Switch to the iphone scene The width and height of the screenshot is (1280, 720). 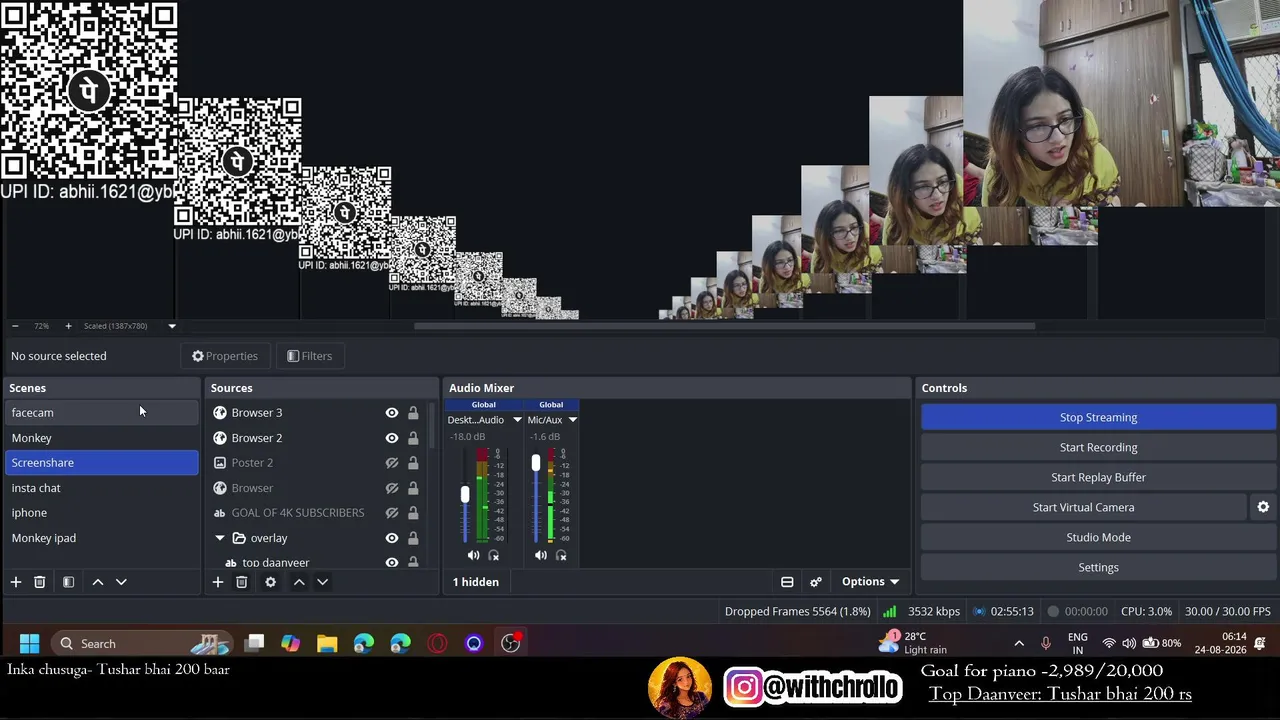pyautogui.click(x=102, y=513)
